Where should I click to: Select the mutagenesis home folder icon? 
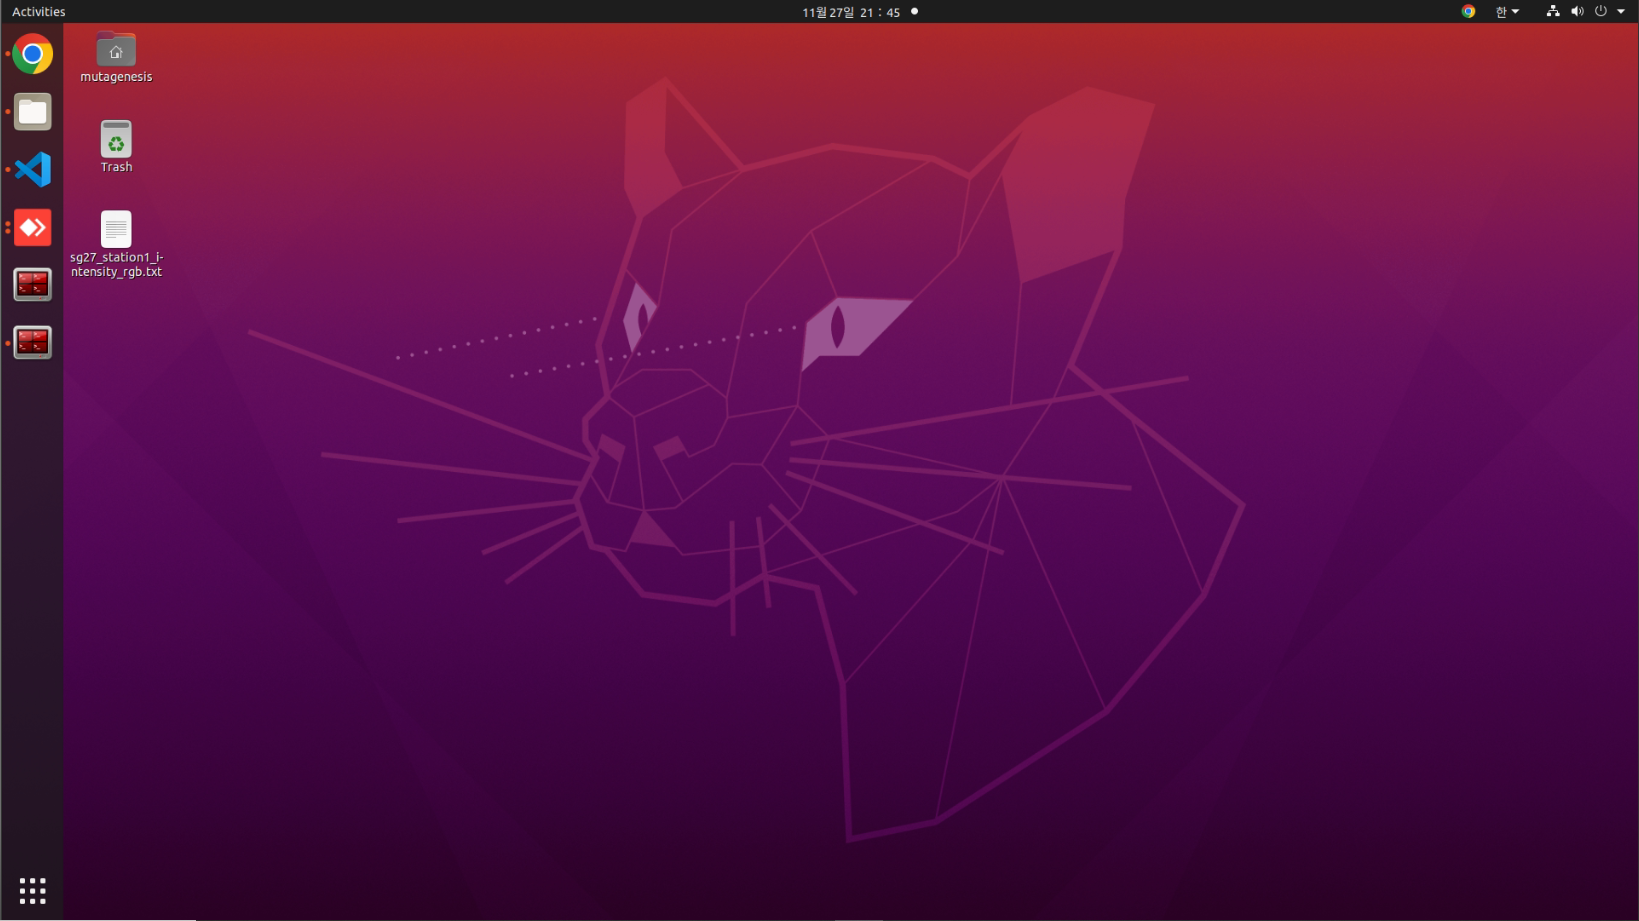coord(116,50)
